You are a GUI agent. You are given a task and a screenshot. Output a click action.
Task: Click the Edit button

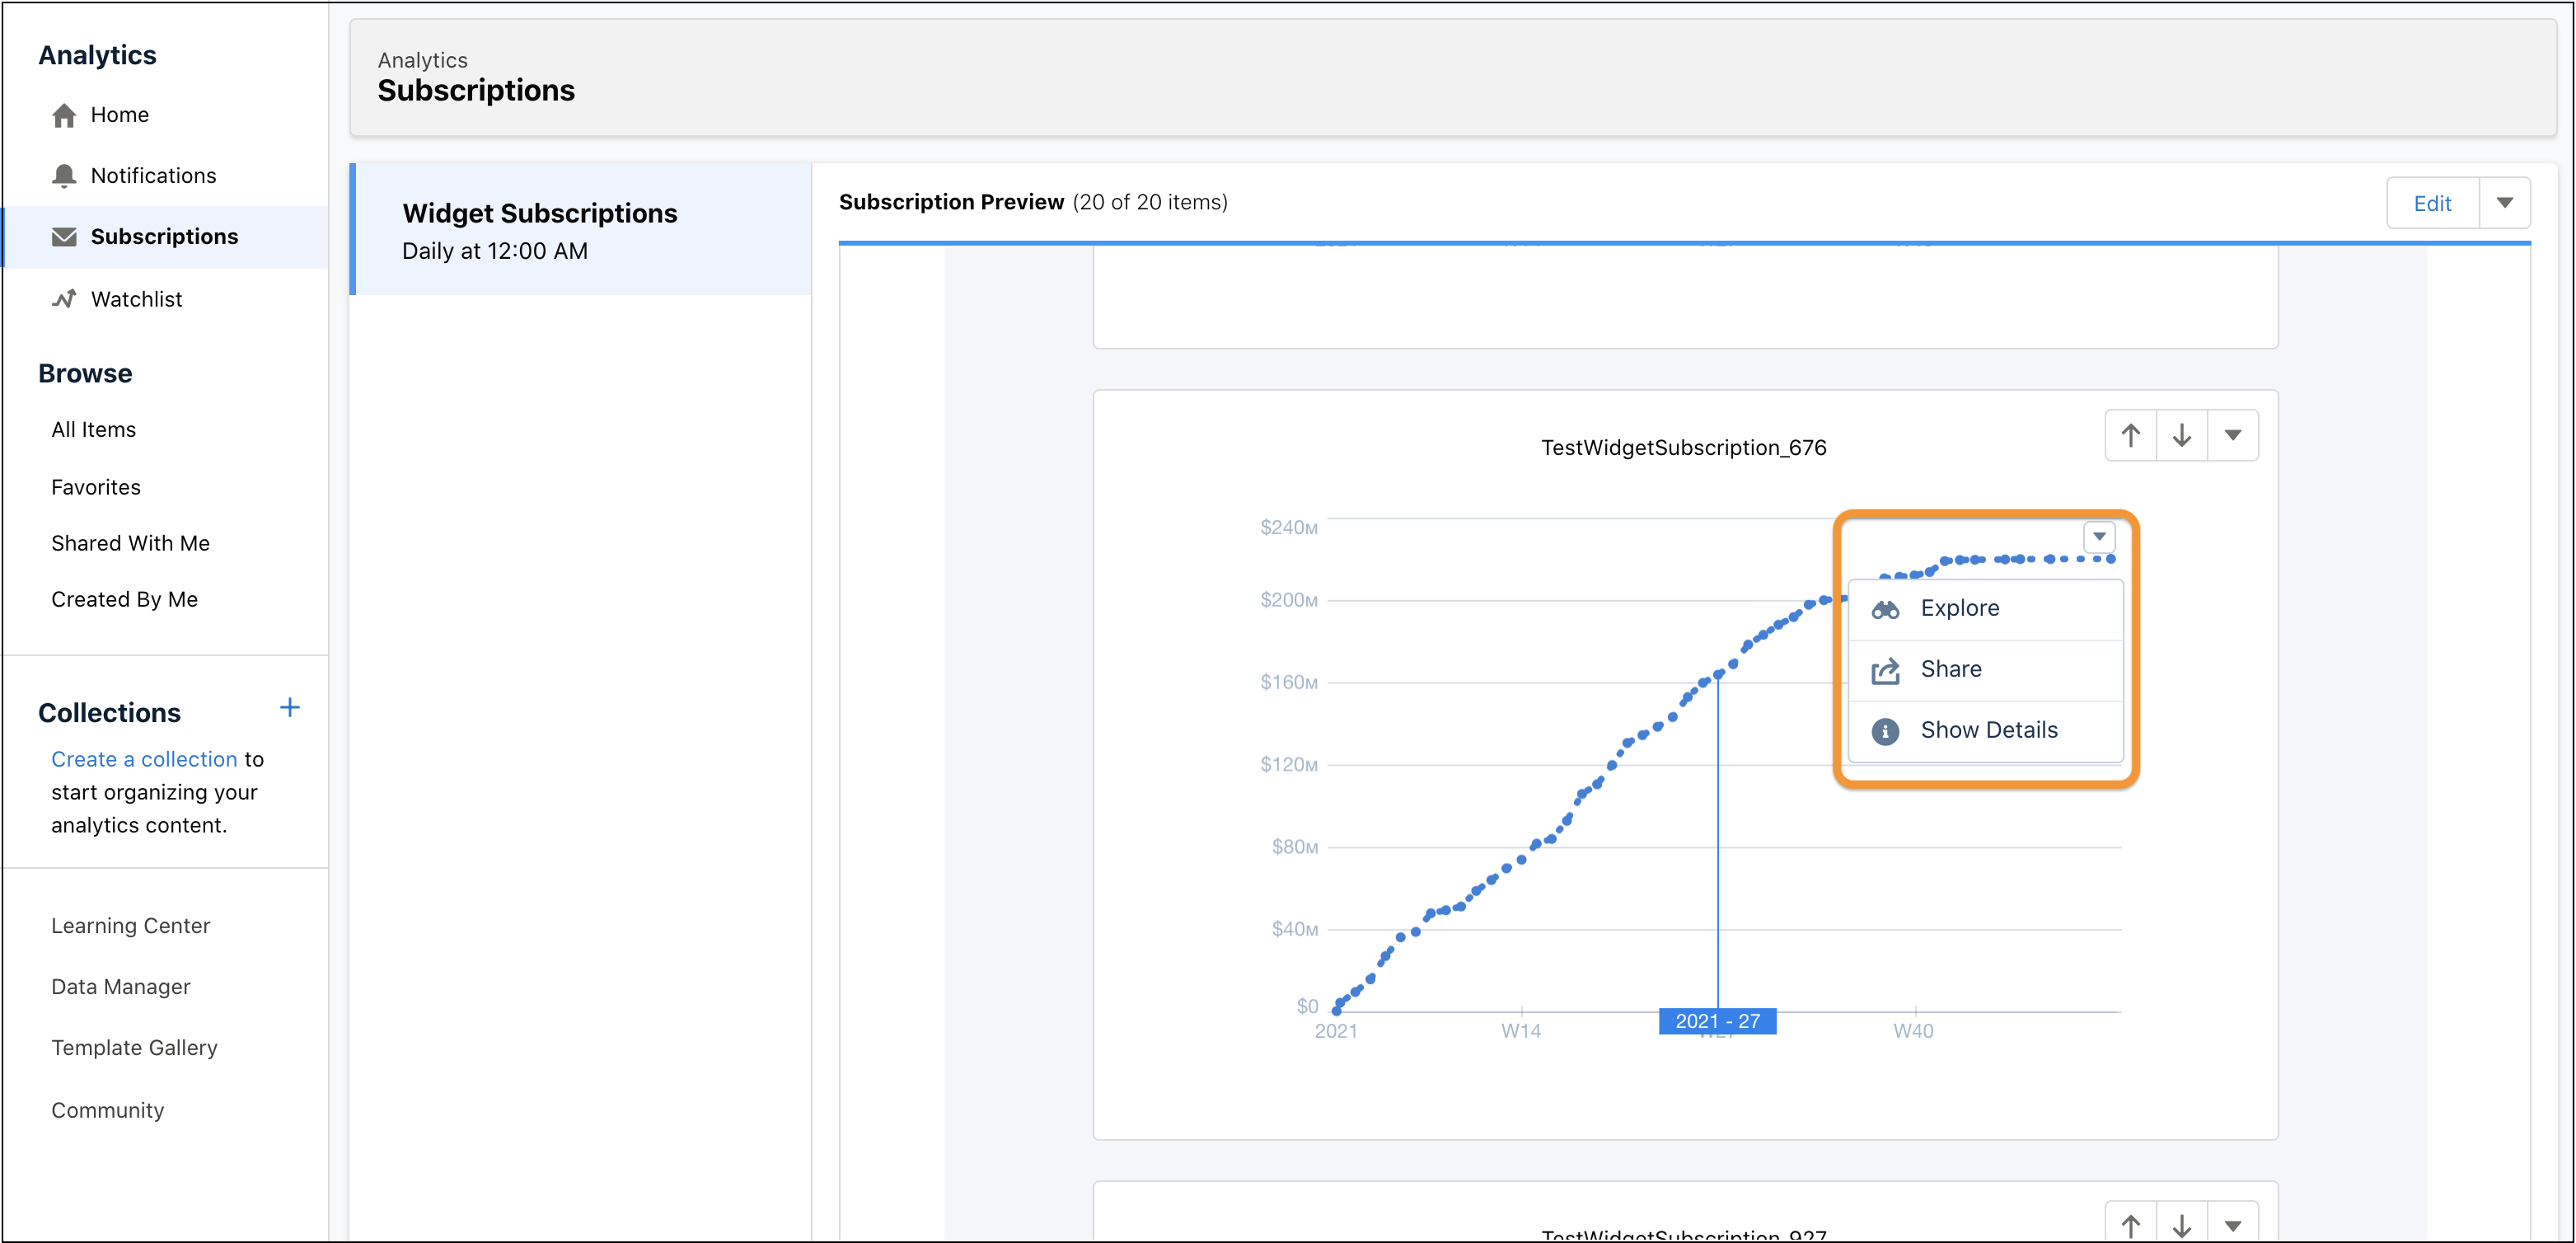[2433, 203]
